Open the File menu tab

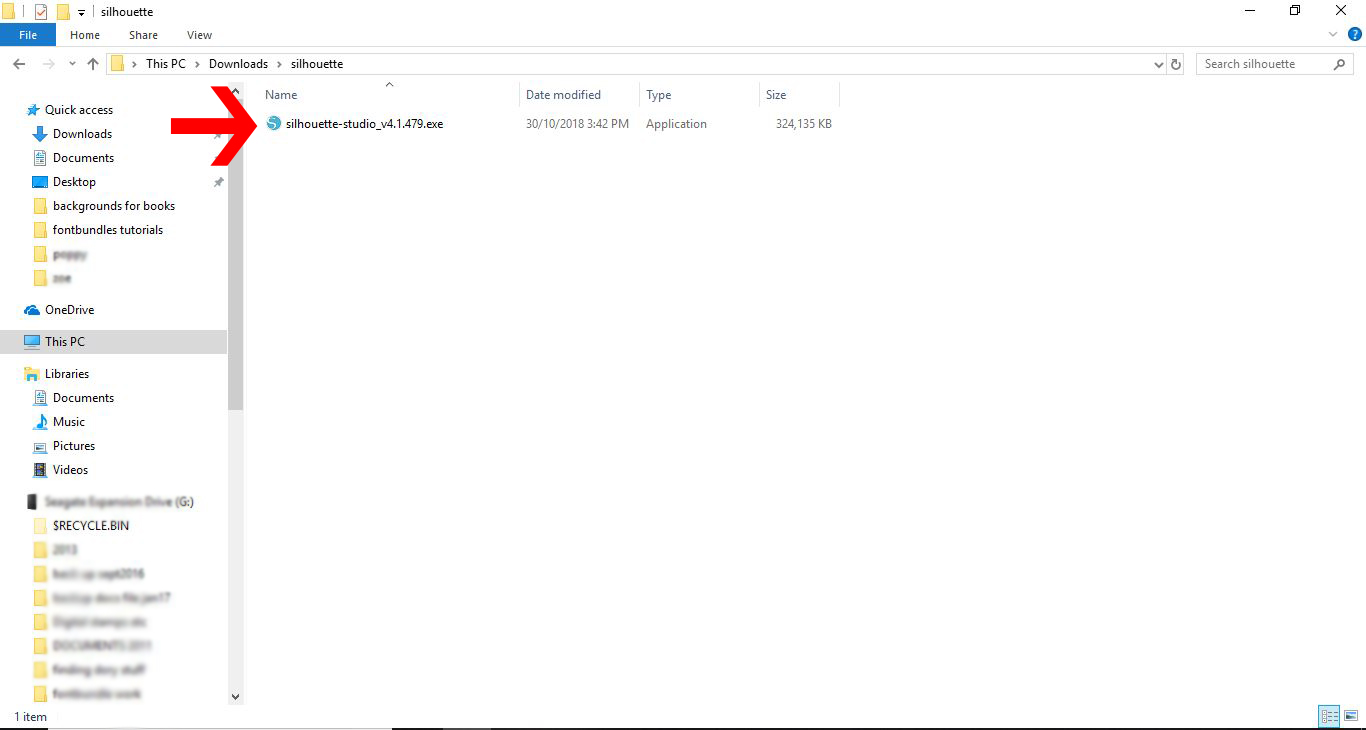click(x=28, y=35)
